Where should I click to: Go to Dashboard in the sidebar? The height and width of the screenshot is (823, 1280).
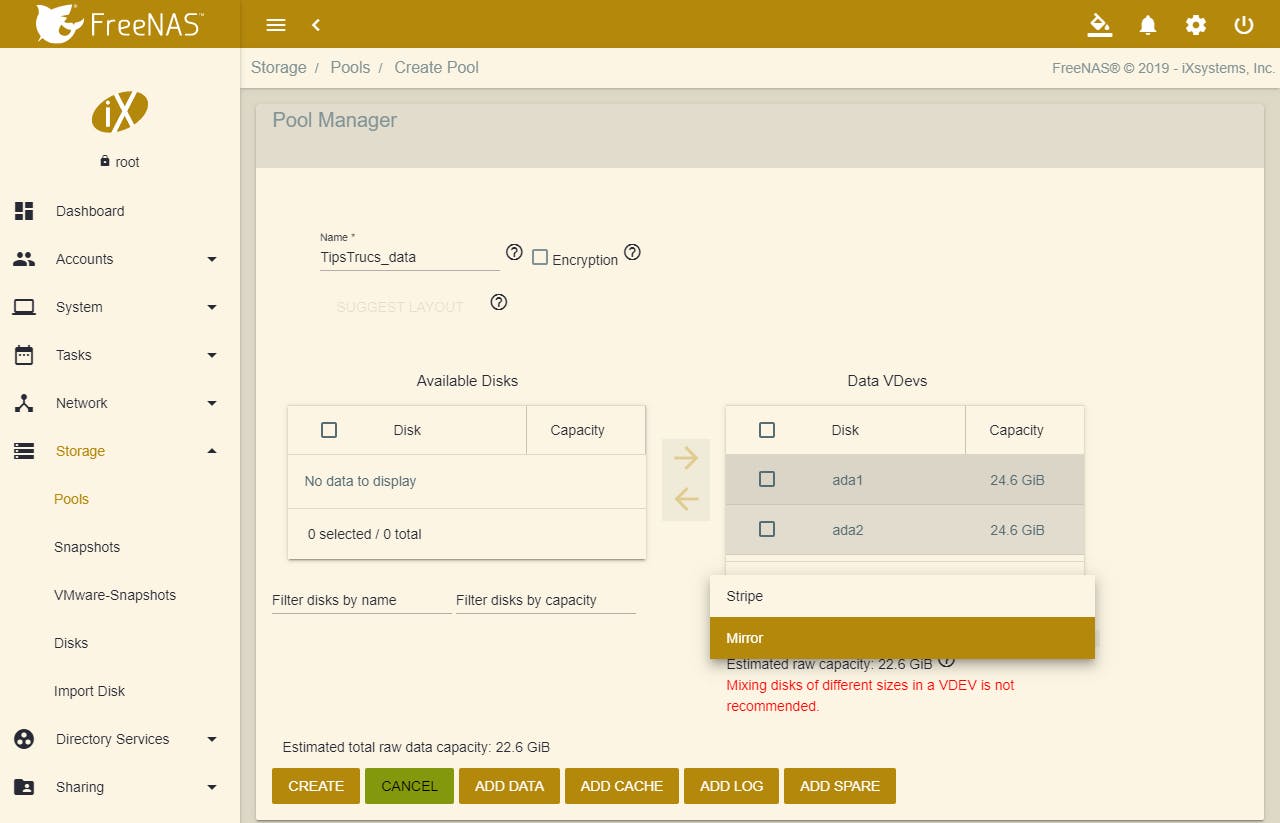(90, 211)
